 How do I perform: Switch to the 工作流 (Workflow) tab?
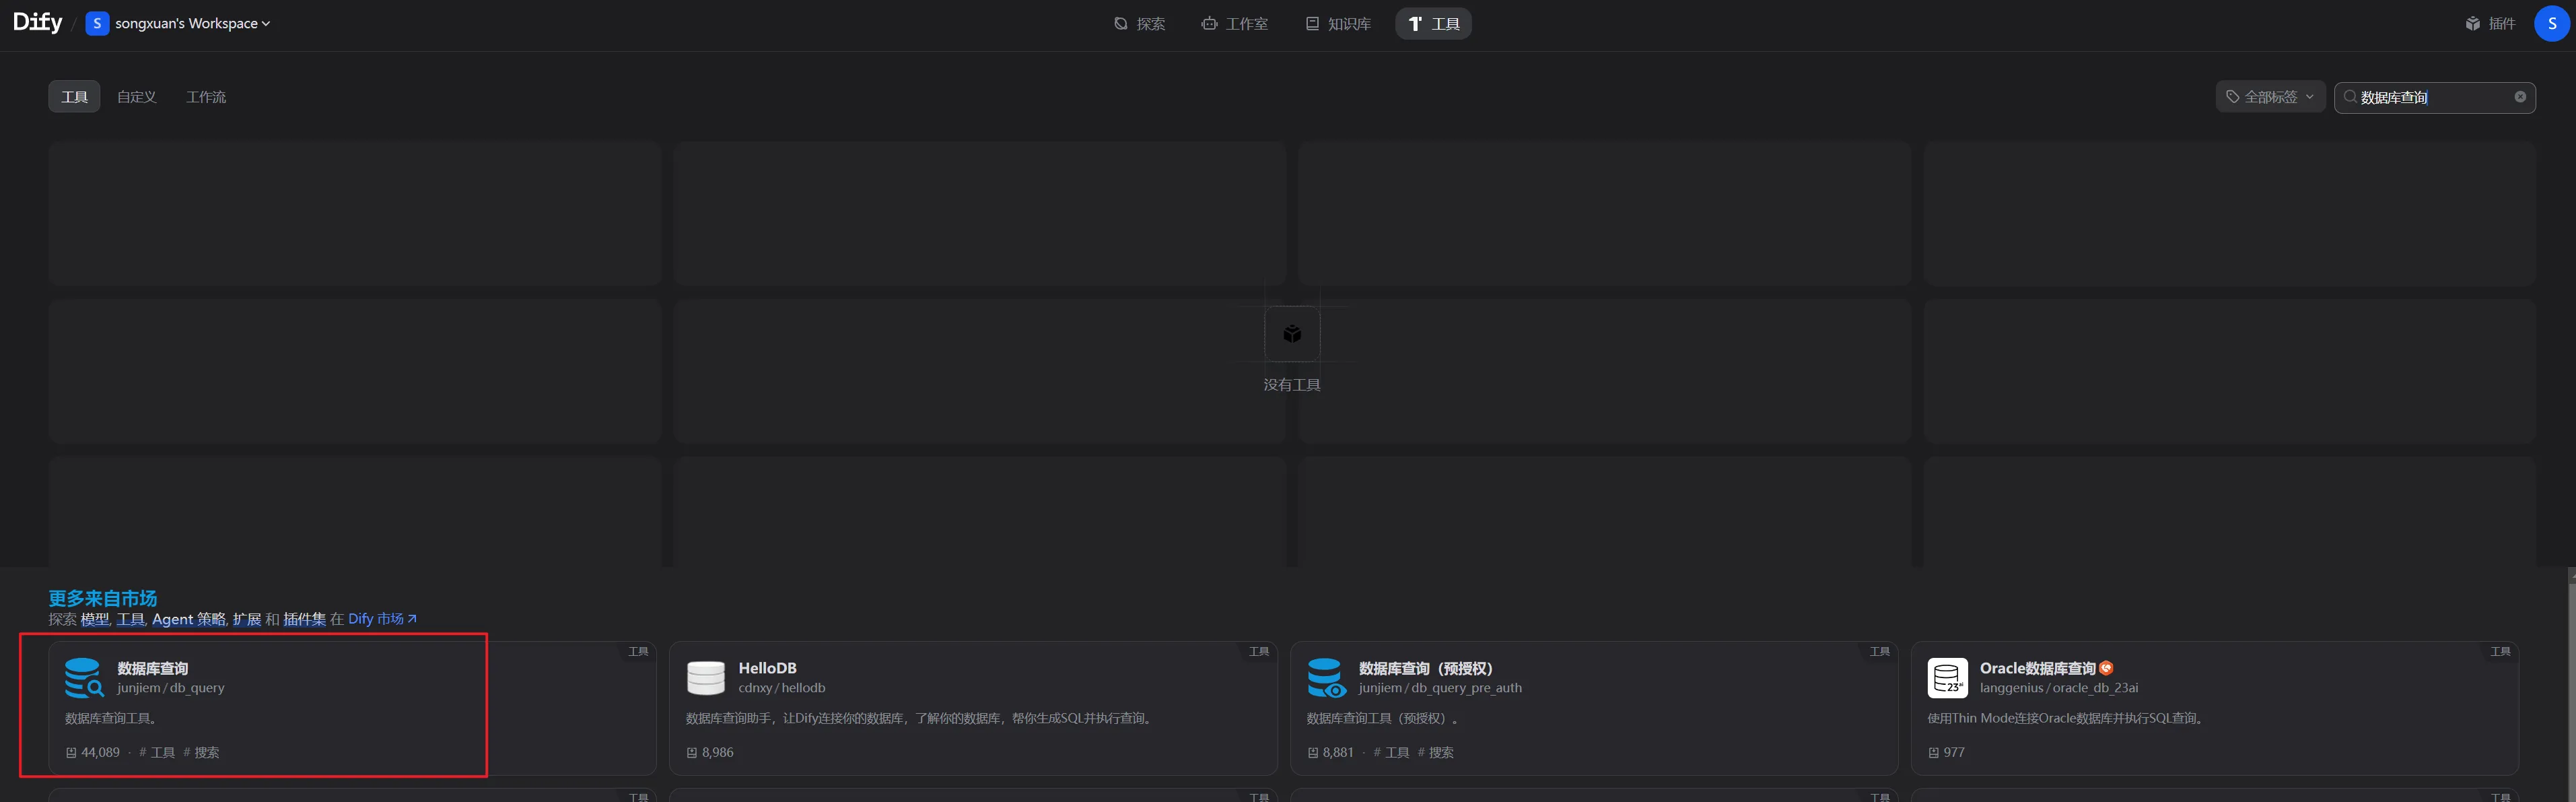pyautogui.click(x=206, y=97)
